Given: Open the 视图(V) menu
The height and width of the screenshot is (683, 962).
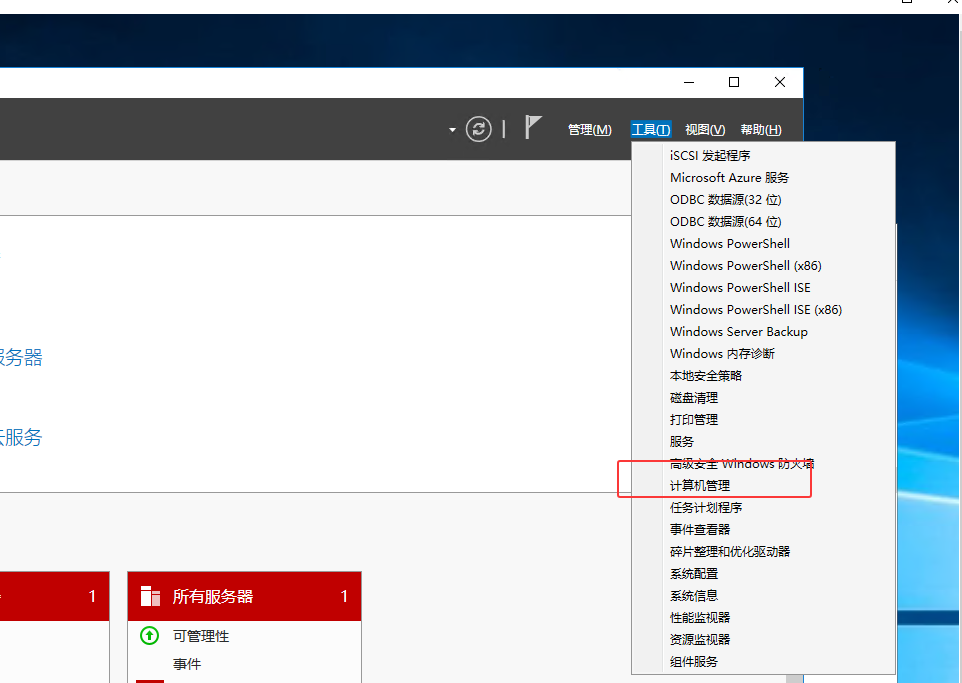Looking at the screenshot, I should [704, 130].
